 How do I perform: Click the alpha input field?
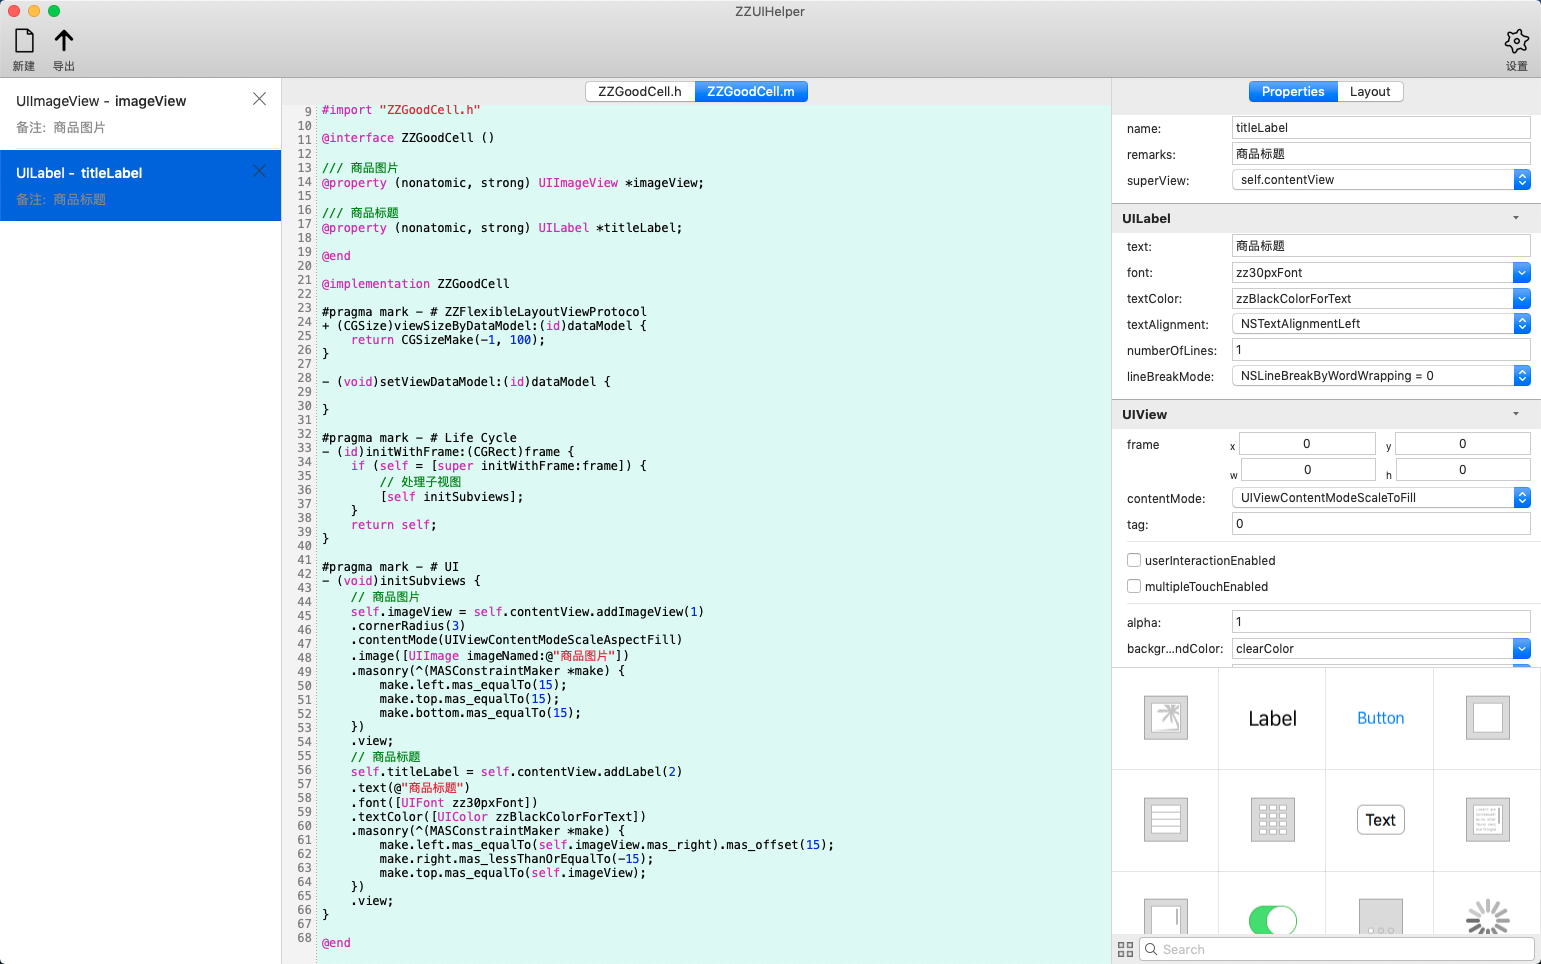point(1381,622)
